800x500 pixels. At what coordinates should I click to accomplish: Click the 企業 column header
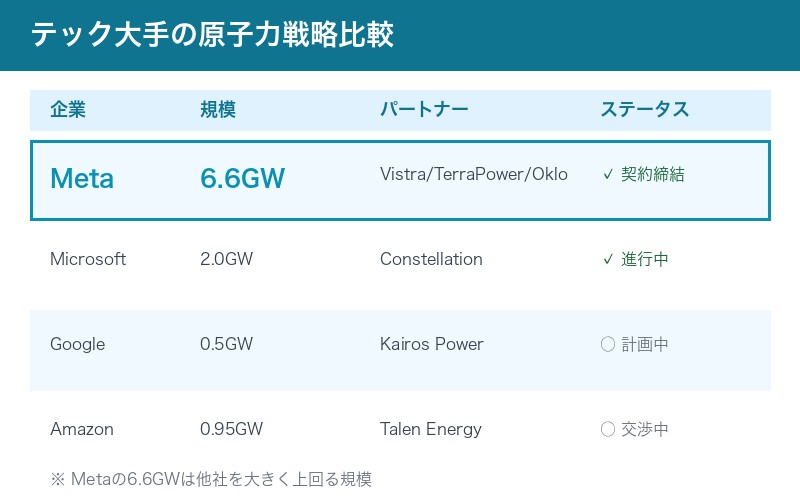pos(68,110)
